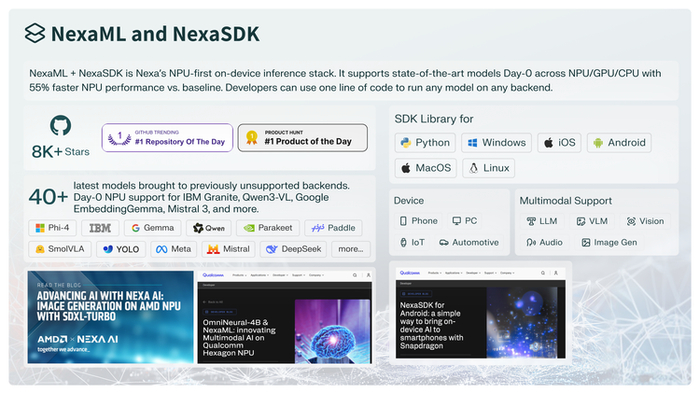Open the OmniNeural-4B Qualcomm article thumbnail
The image size is (700, 394).
pos(284,317)
